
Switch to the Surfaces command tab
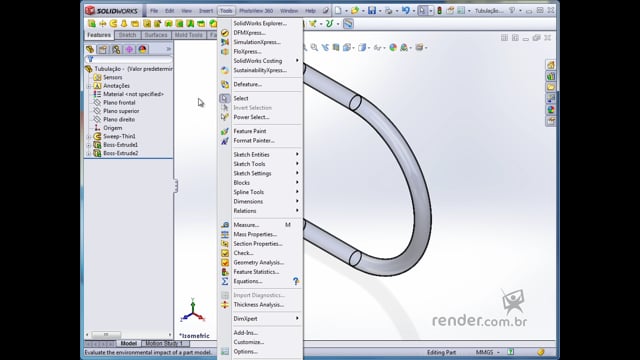tap(156, 35)
